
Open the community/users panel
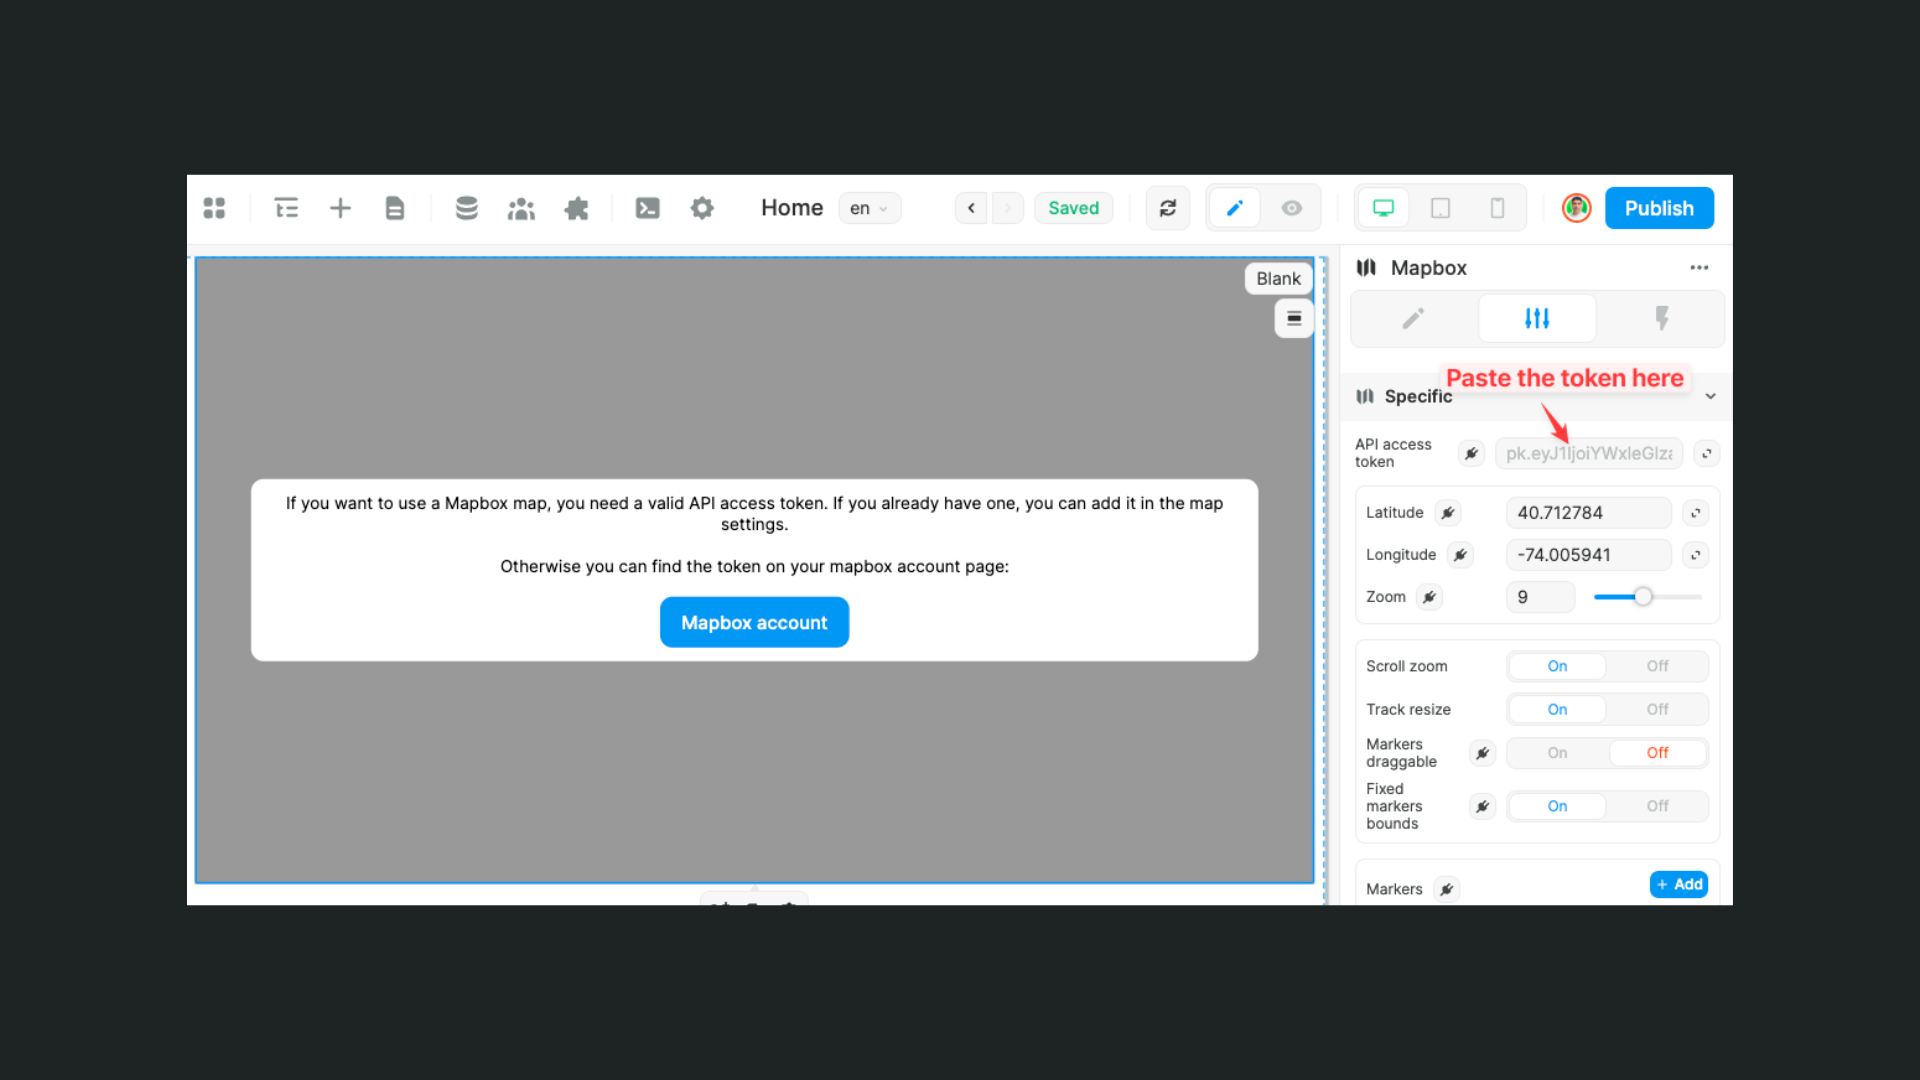click(521, 207)
